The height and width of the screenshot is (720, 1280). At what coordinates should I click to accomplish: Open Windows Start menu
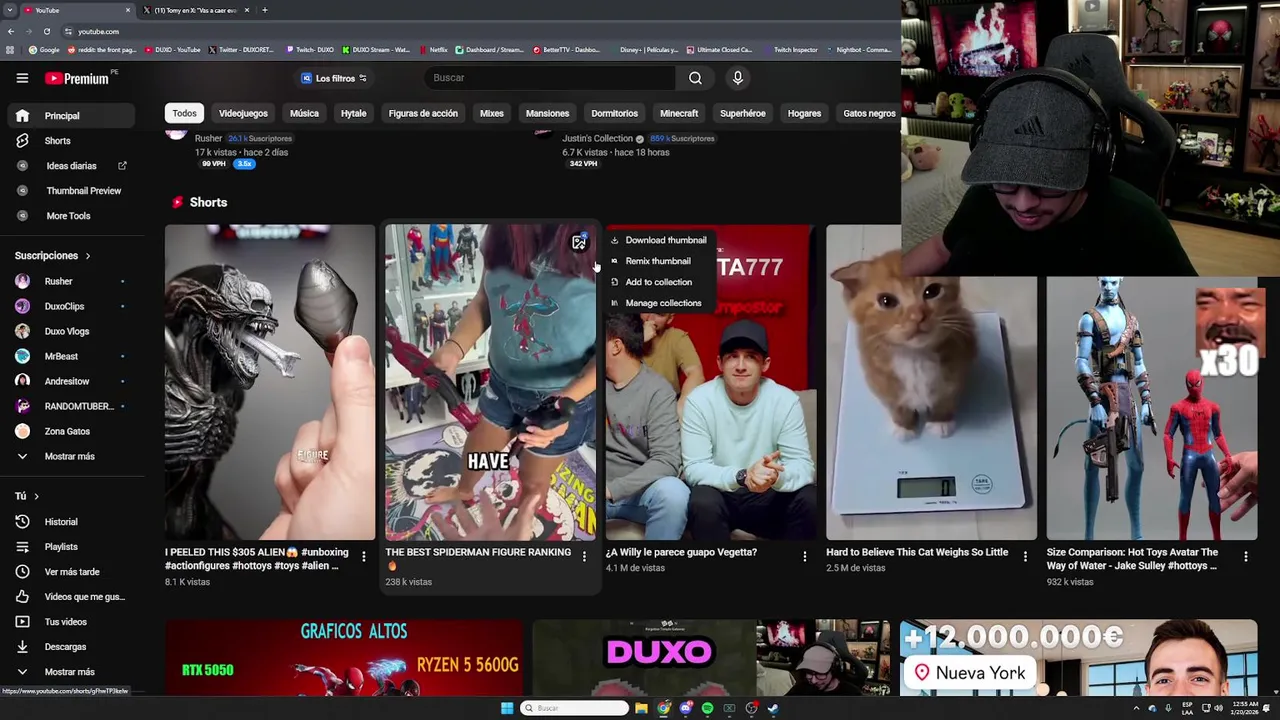[x=507, y=708]
